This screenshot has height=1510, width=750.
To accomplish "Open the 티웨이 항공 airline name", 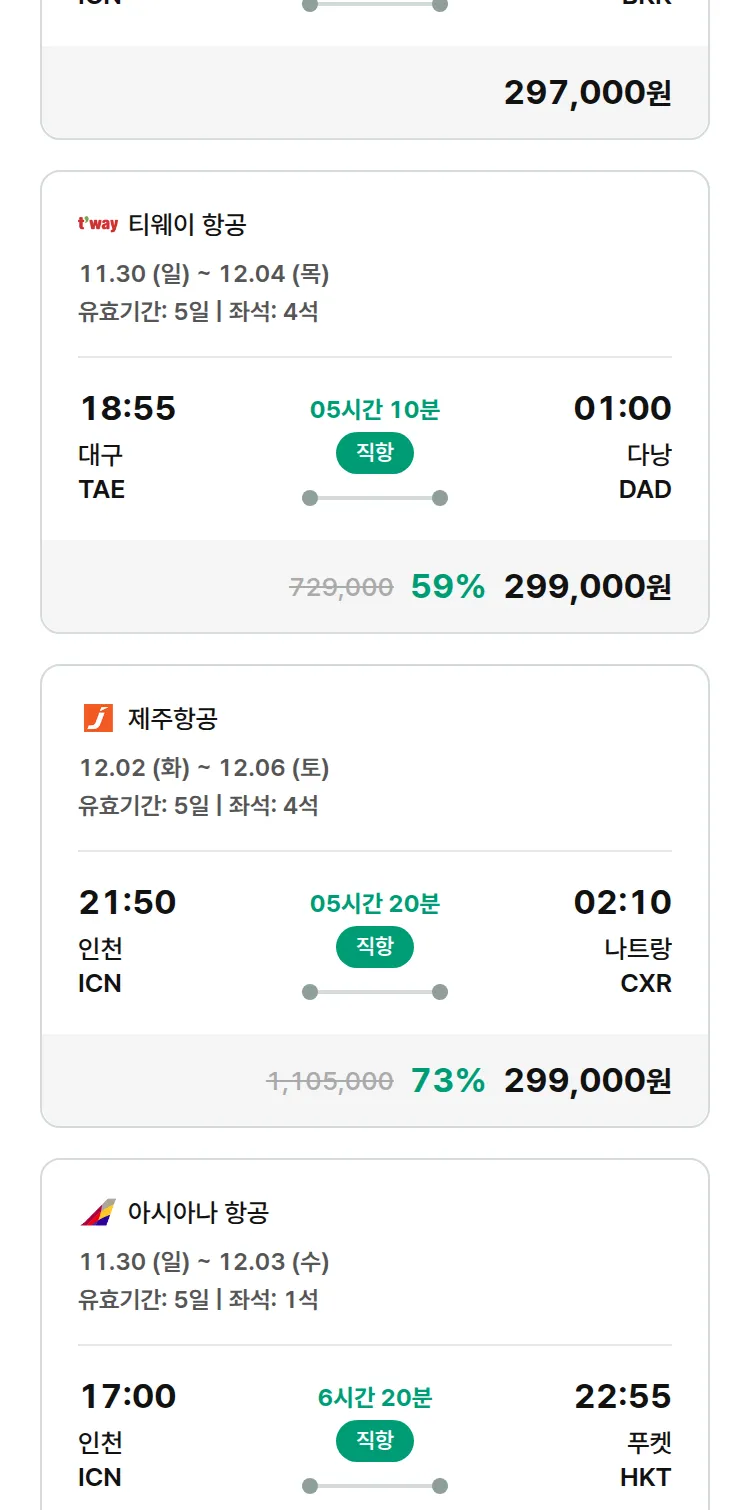I will (x=187, y=224).
